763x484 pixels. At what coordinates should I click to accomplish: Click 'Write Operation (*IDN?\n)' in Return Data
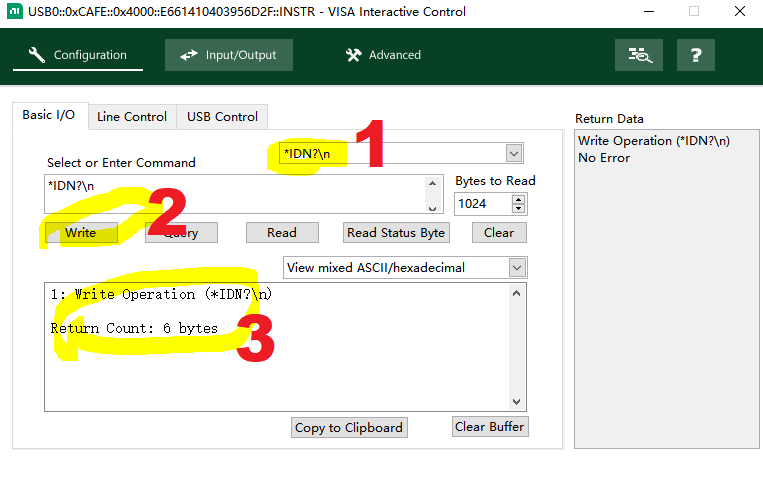(x=654, y=141)
